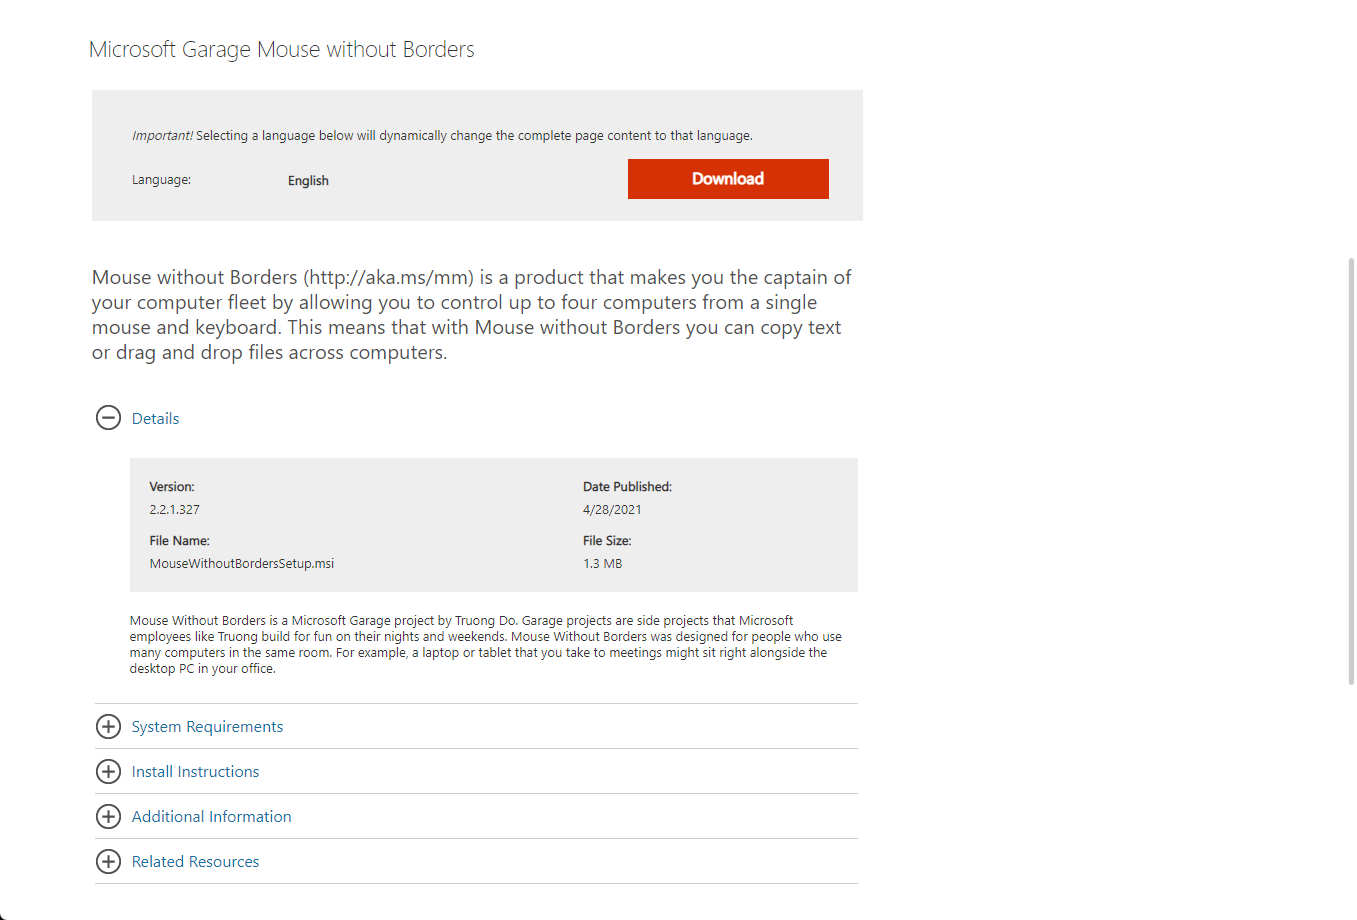Screen dimensions: 1357x920
Task: Collapse Details with the minus circle icon
Action: 108,418
